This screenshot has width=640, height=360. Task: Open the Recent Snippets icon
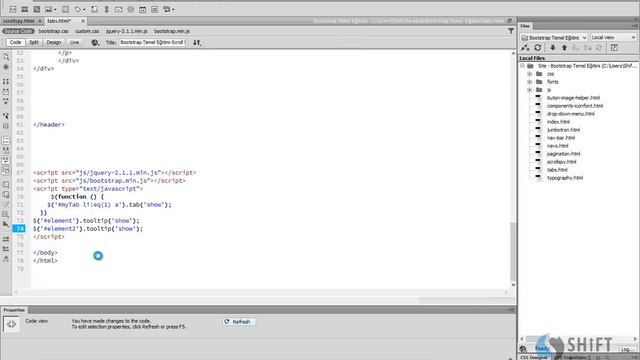pyautogui.click(x=6, y=214)
